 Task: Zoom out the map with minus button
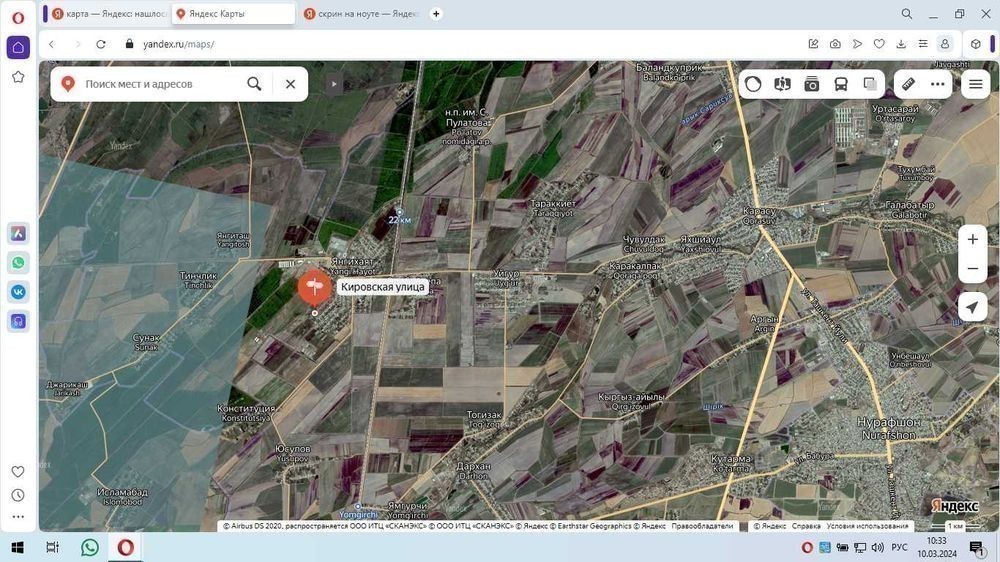(972, 269)
